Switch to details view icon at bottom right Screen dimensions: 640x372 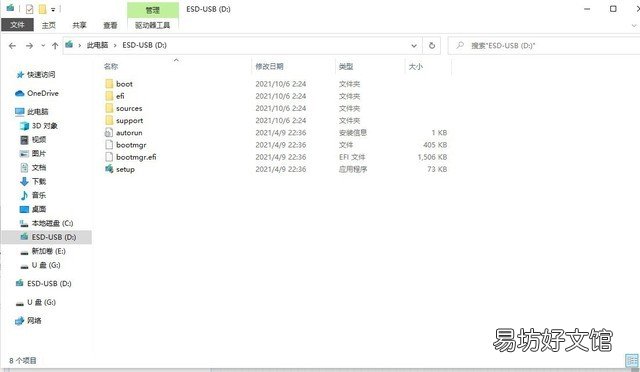632,360
